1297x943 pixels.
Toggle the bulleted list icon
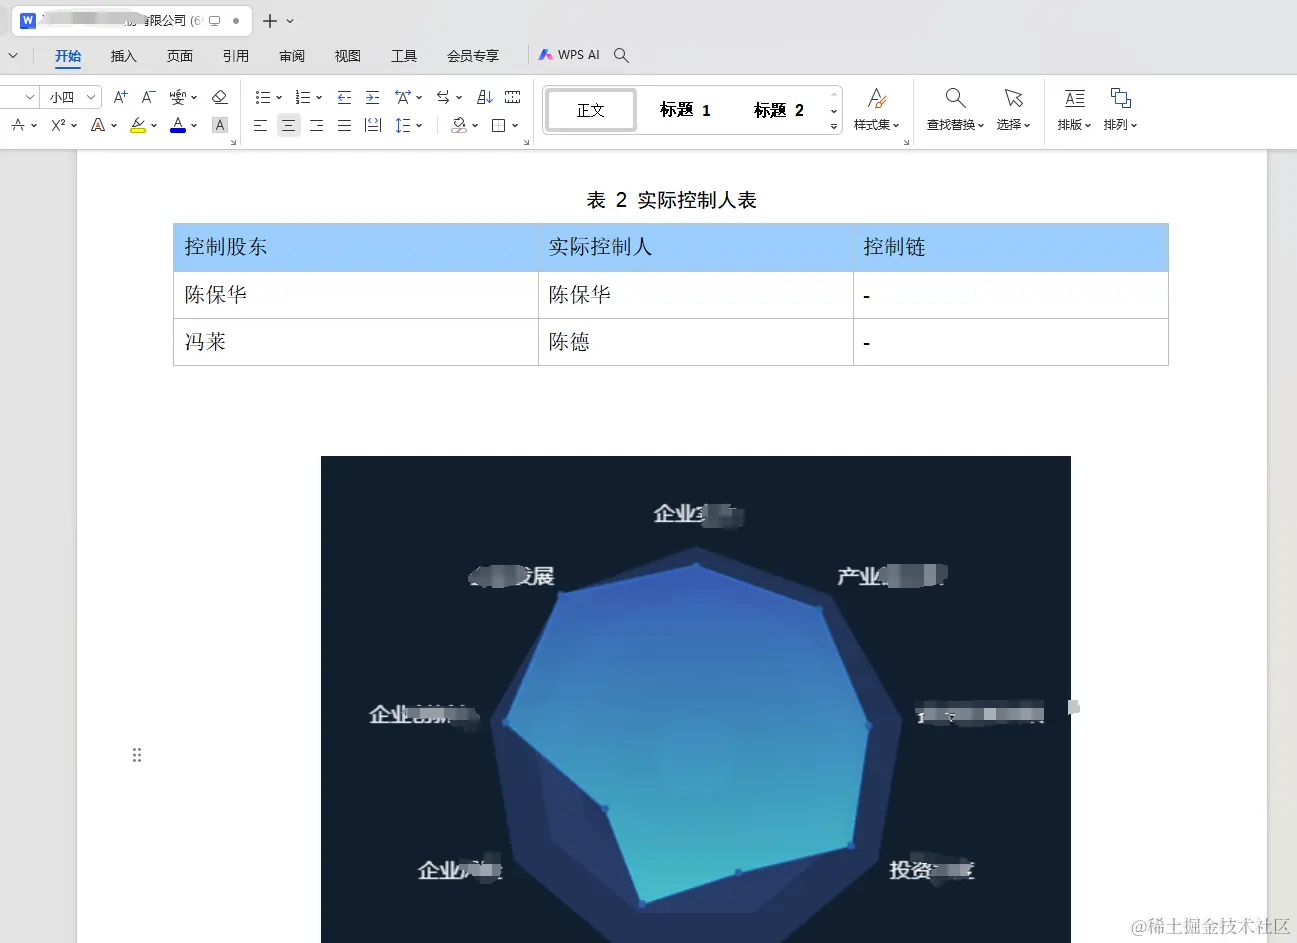260,97
